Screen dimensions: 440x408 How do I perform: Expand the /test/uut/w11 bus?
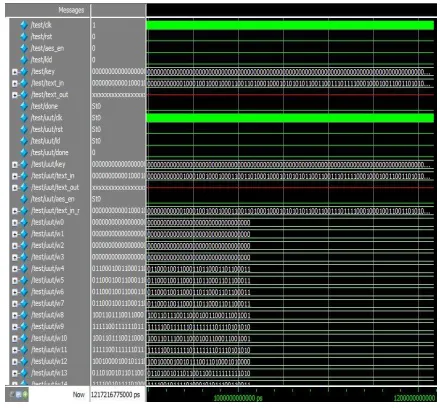coord(15,350)
